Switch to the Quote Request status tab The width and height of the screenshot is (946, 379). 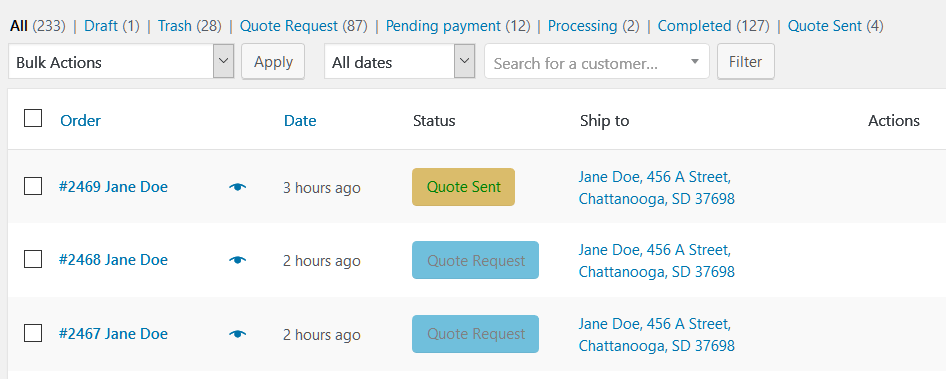[289, 26]
